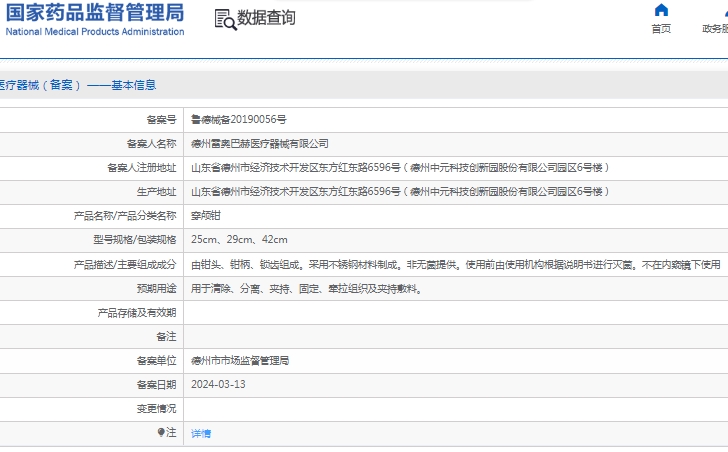This screenshot has height=452, width=728.
Task: Click the 产品描述/主要组成成分 label
Action: pyautogui.click(x=125, y=265)
